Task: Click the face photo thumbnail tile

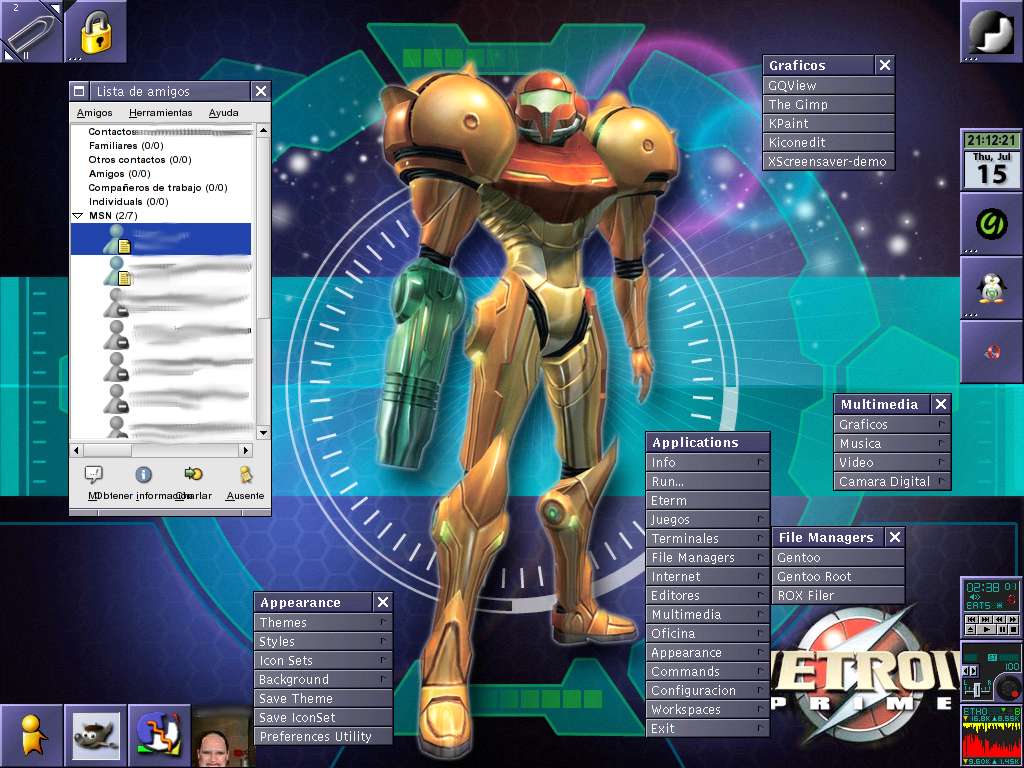Action: click(x=223, y=736)
